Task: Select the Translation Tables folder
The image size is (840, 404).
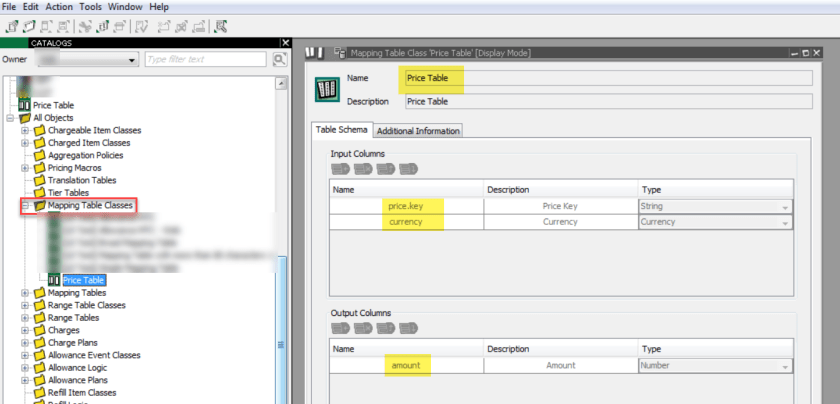Action: click(x=82, y=181)
